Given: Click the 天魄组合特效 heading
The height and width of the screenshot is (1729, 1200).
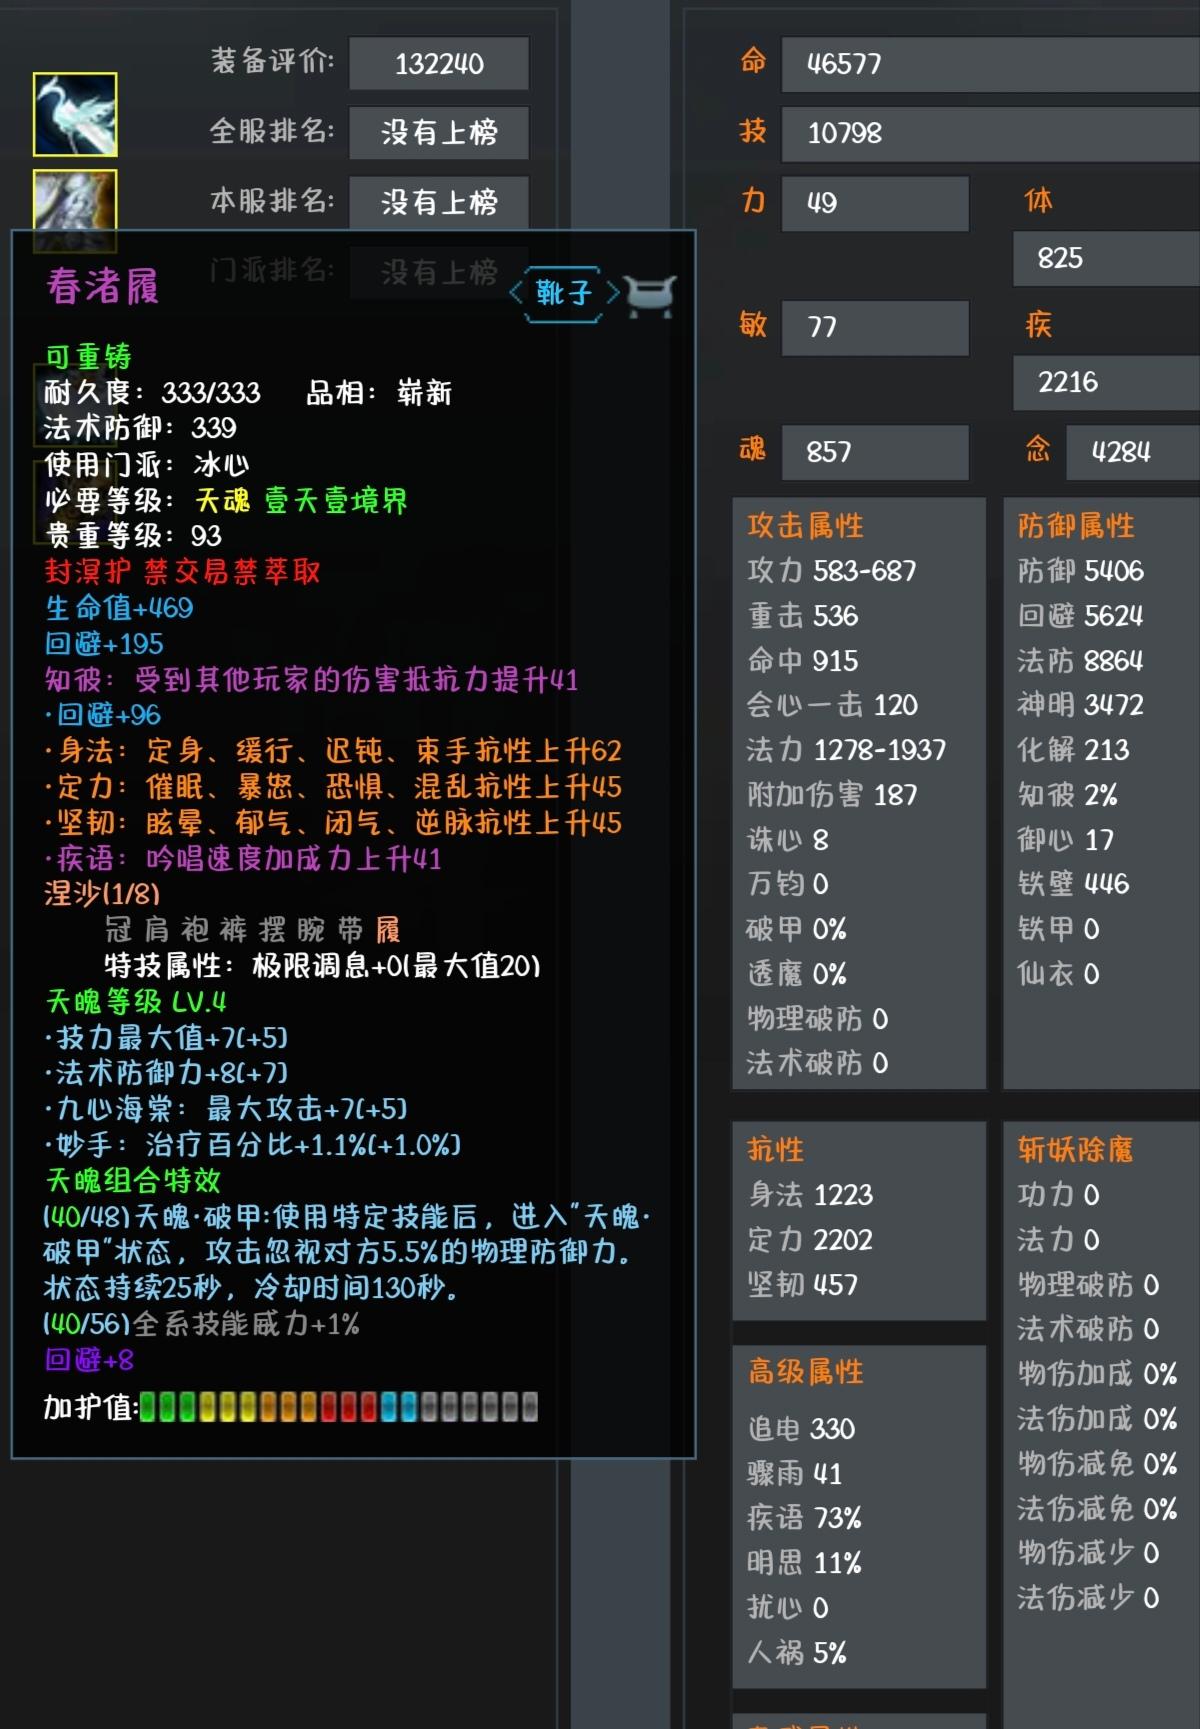Looking at the screenshot, I should (x=133, y=1181).
